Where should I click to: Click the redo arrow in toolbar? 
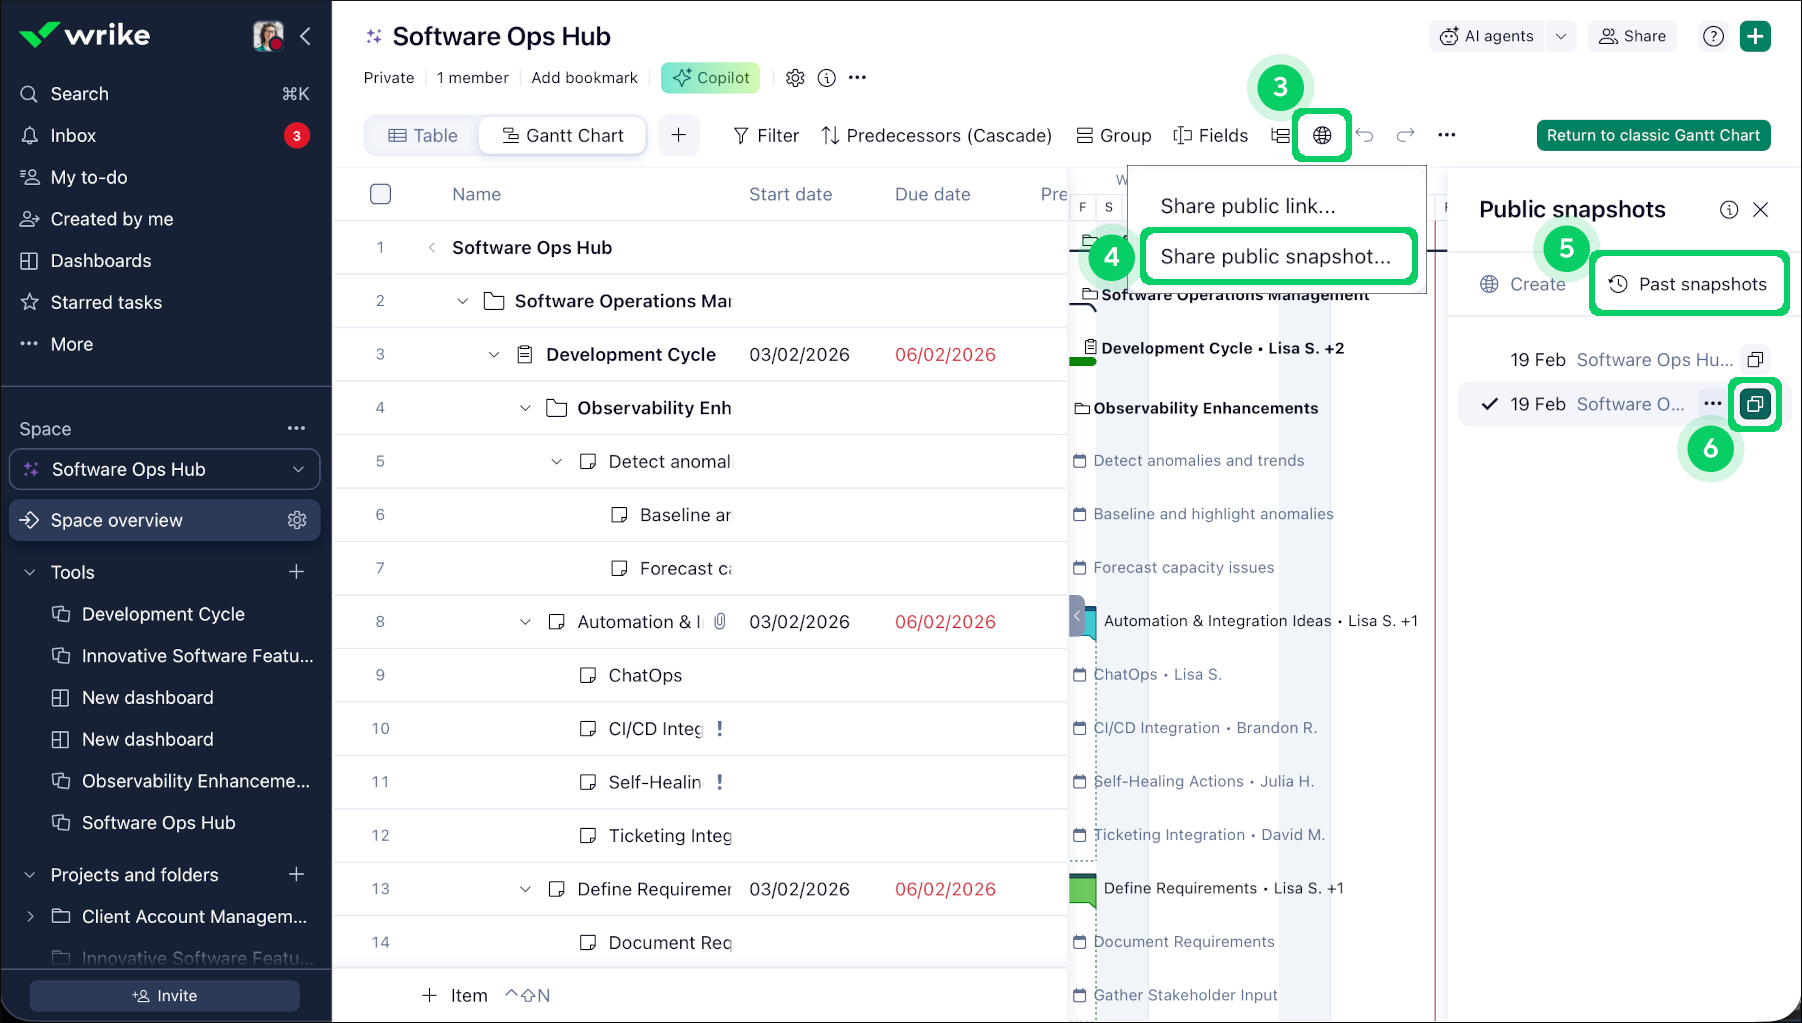coord(1405,135)
